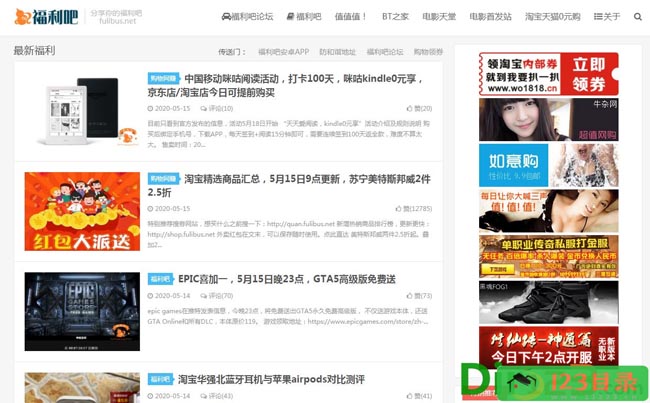The height and width of the screenshot is (403, 650).
Task: Open the 牛杂网 超值网购 ad banner
Action: [548, 120]
